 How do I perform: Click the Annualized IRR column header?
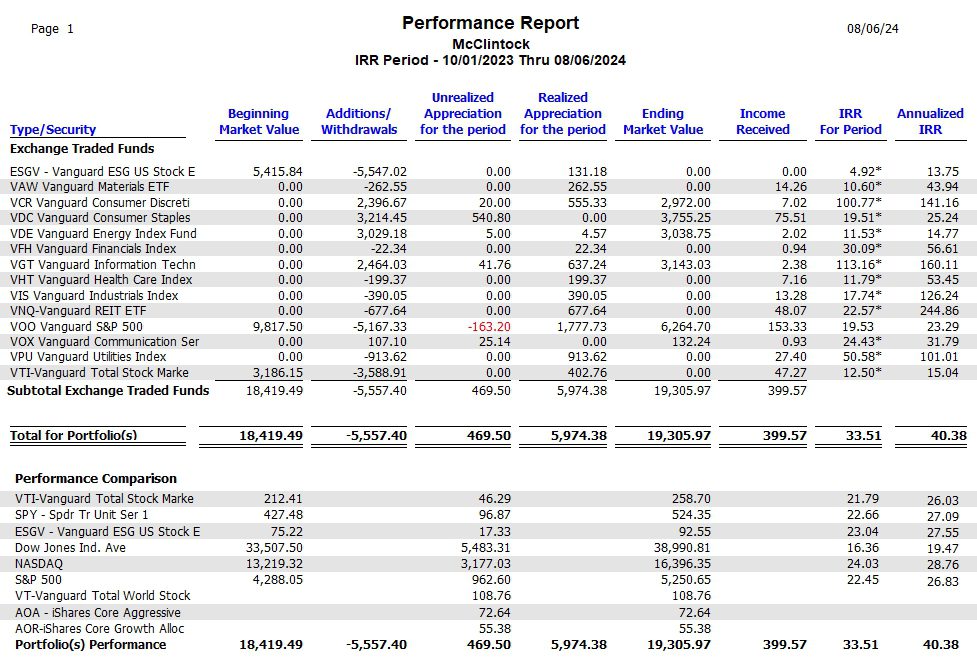coord(930,121)
